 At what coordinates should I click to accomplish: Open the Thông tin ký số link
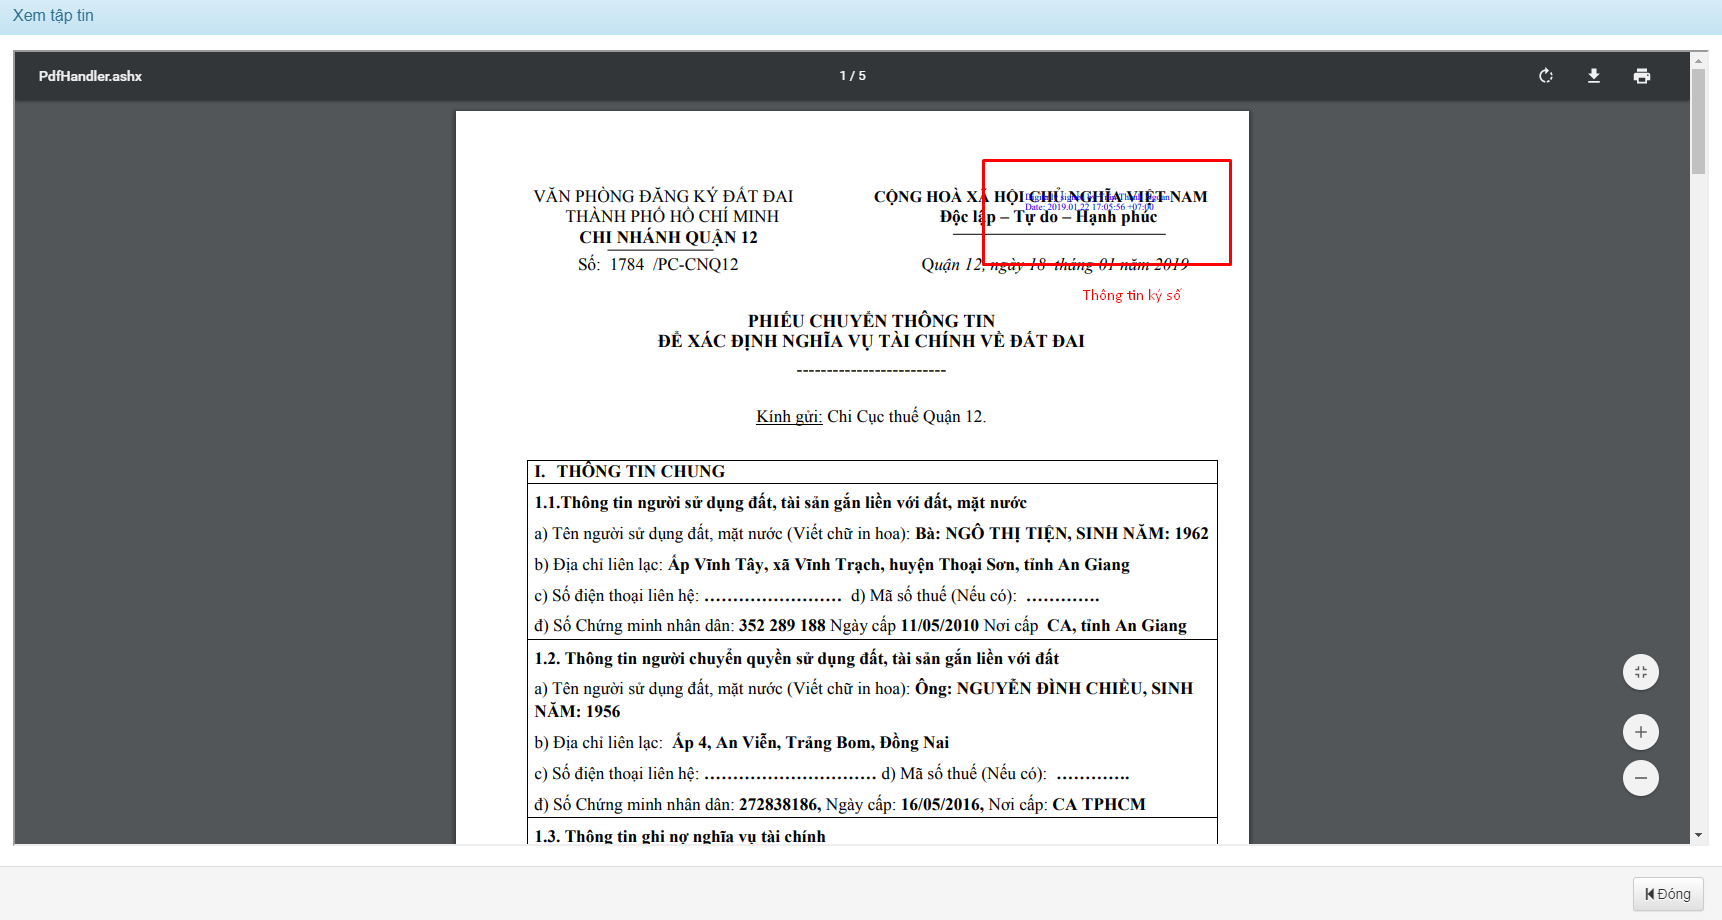point(1131,295)
